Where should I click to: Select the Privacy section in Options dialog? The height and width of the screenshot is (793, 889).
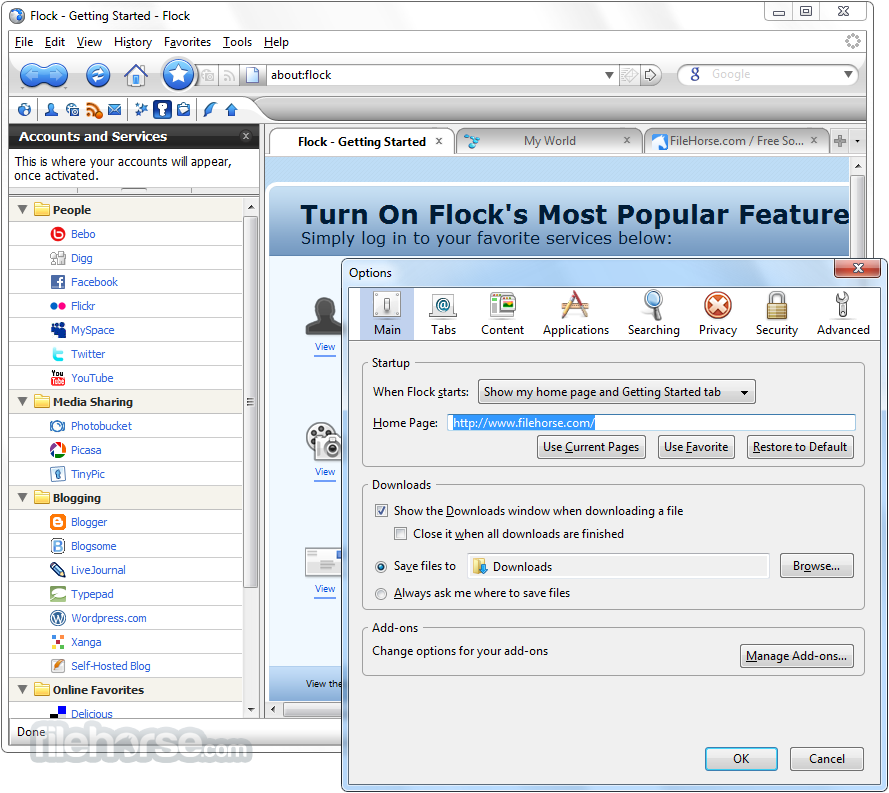717,313
